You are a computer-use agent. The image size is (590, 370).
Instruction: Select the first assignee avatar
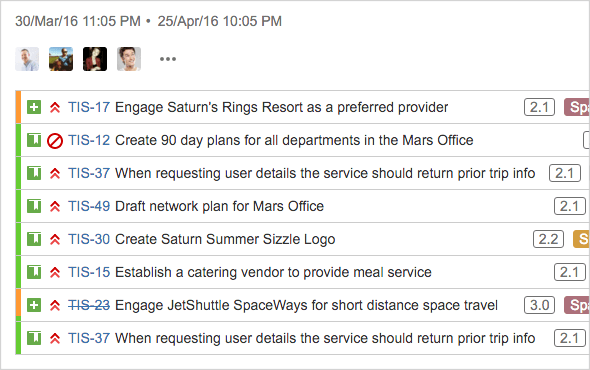click(x=27, y=59)
